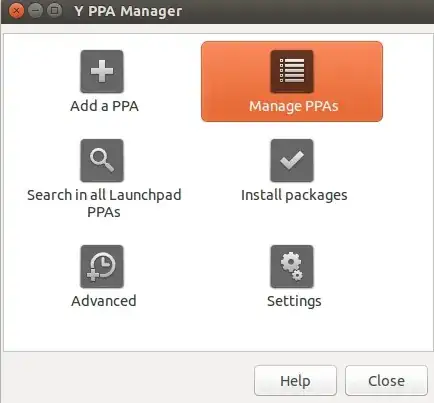The width and height of the screenshot is (434, 403).
Task: Open the Settings gears icon
Action: (x=292, y=267)
